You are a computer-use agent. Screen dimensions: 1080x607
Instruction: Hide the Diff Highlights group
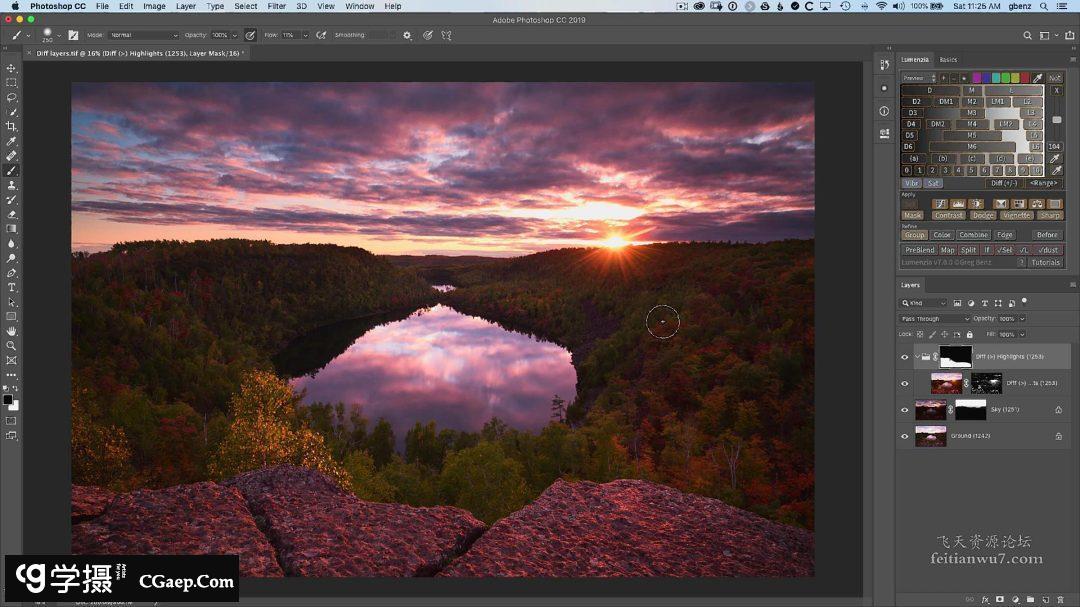[x=905, y=357]
